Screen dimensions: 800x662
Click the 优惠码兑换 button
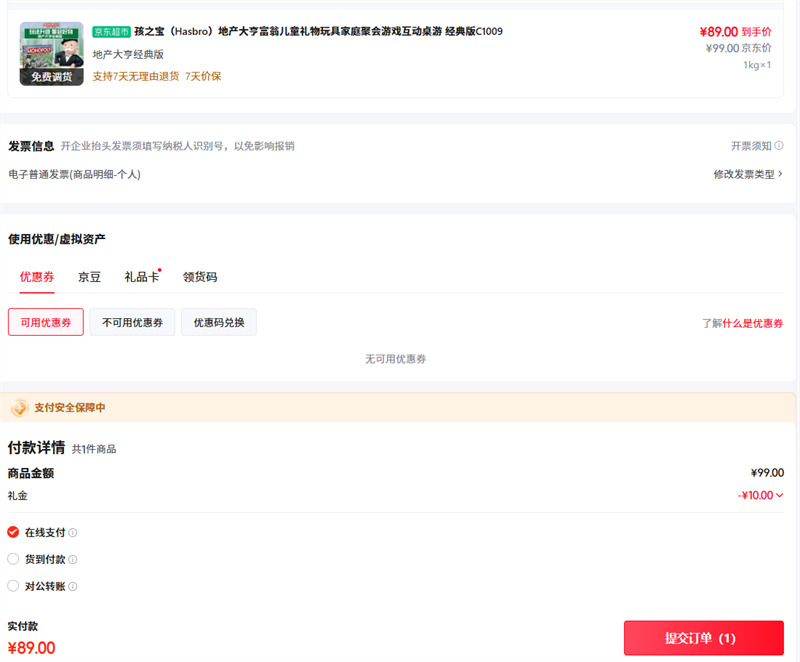(219, 322)
